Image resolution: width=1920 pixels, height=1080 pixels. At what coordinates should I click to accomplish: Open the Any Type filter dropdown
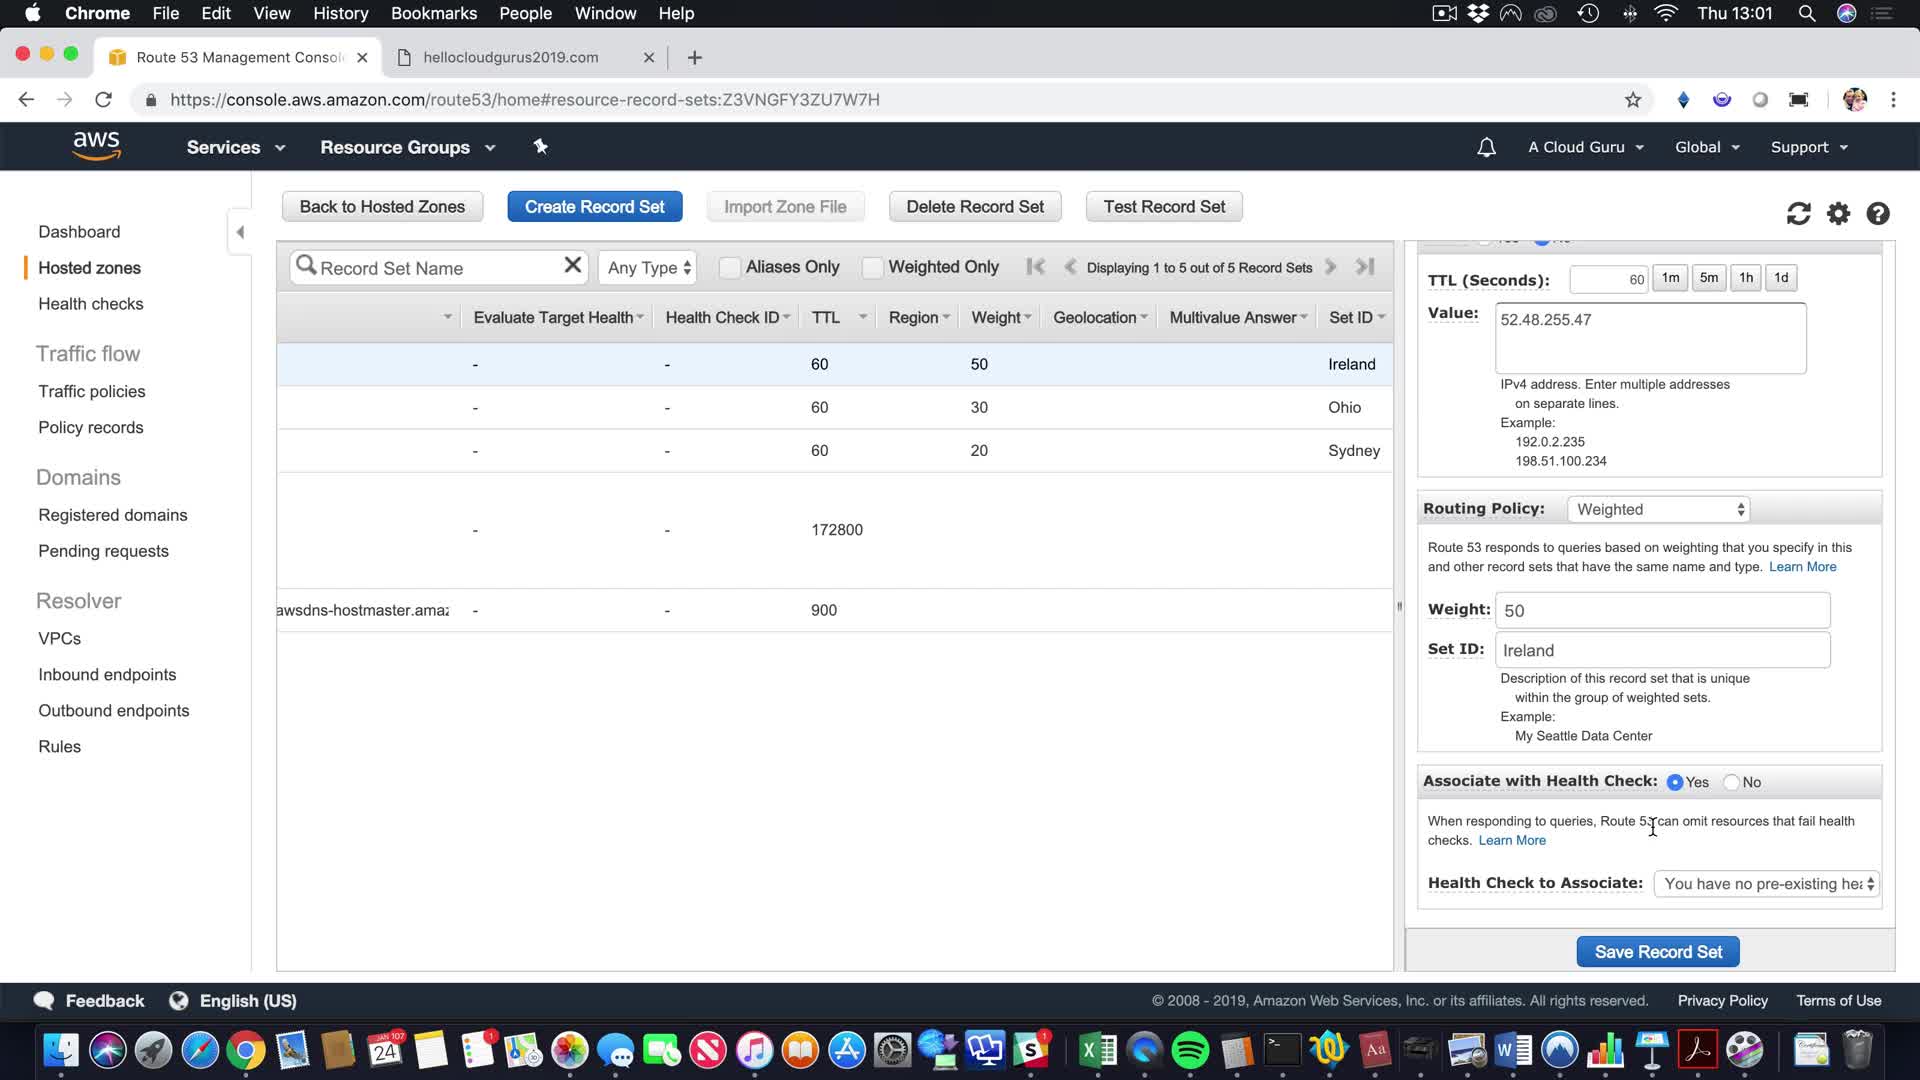point(649,268)
